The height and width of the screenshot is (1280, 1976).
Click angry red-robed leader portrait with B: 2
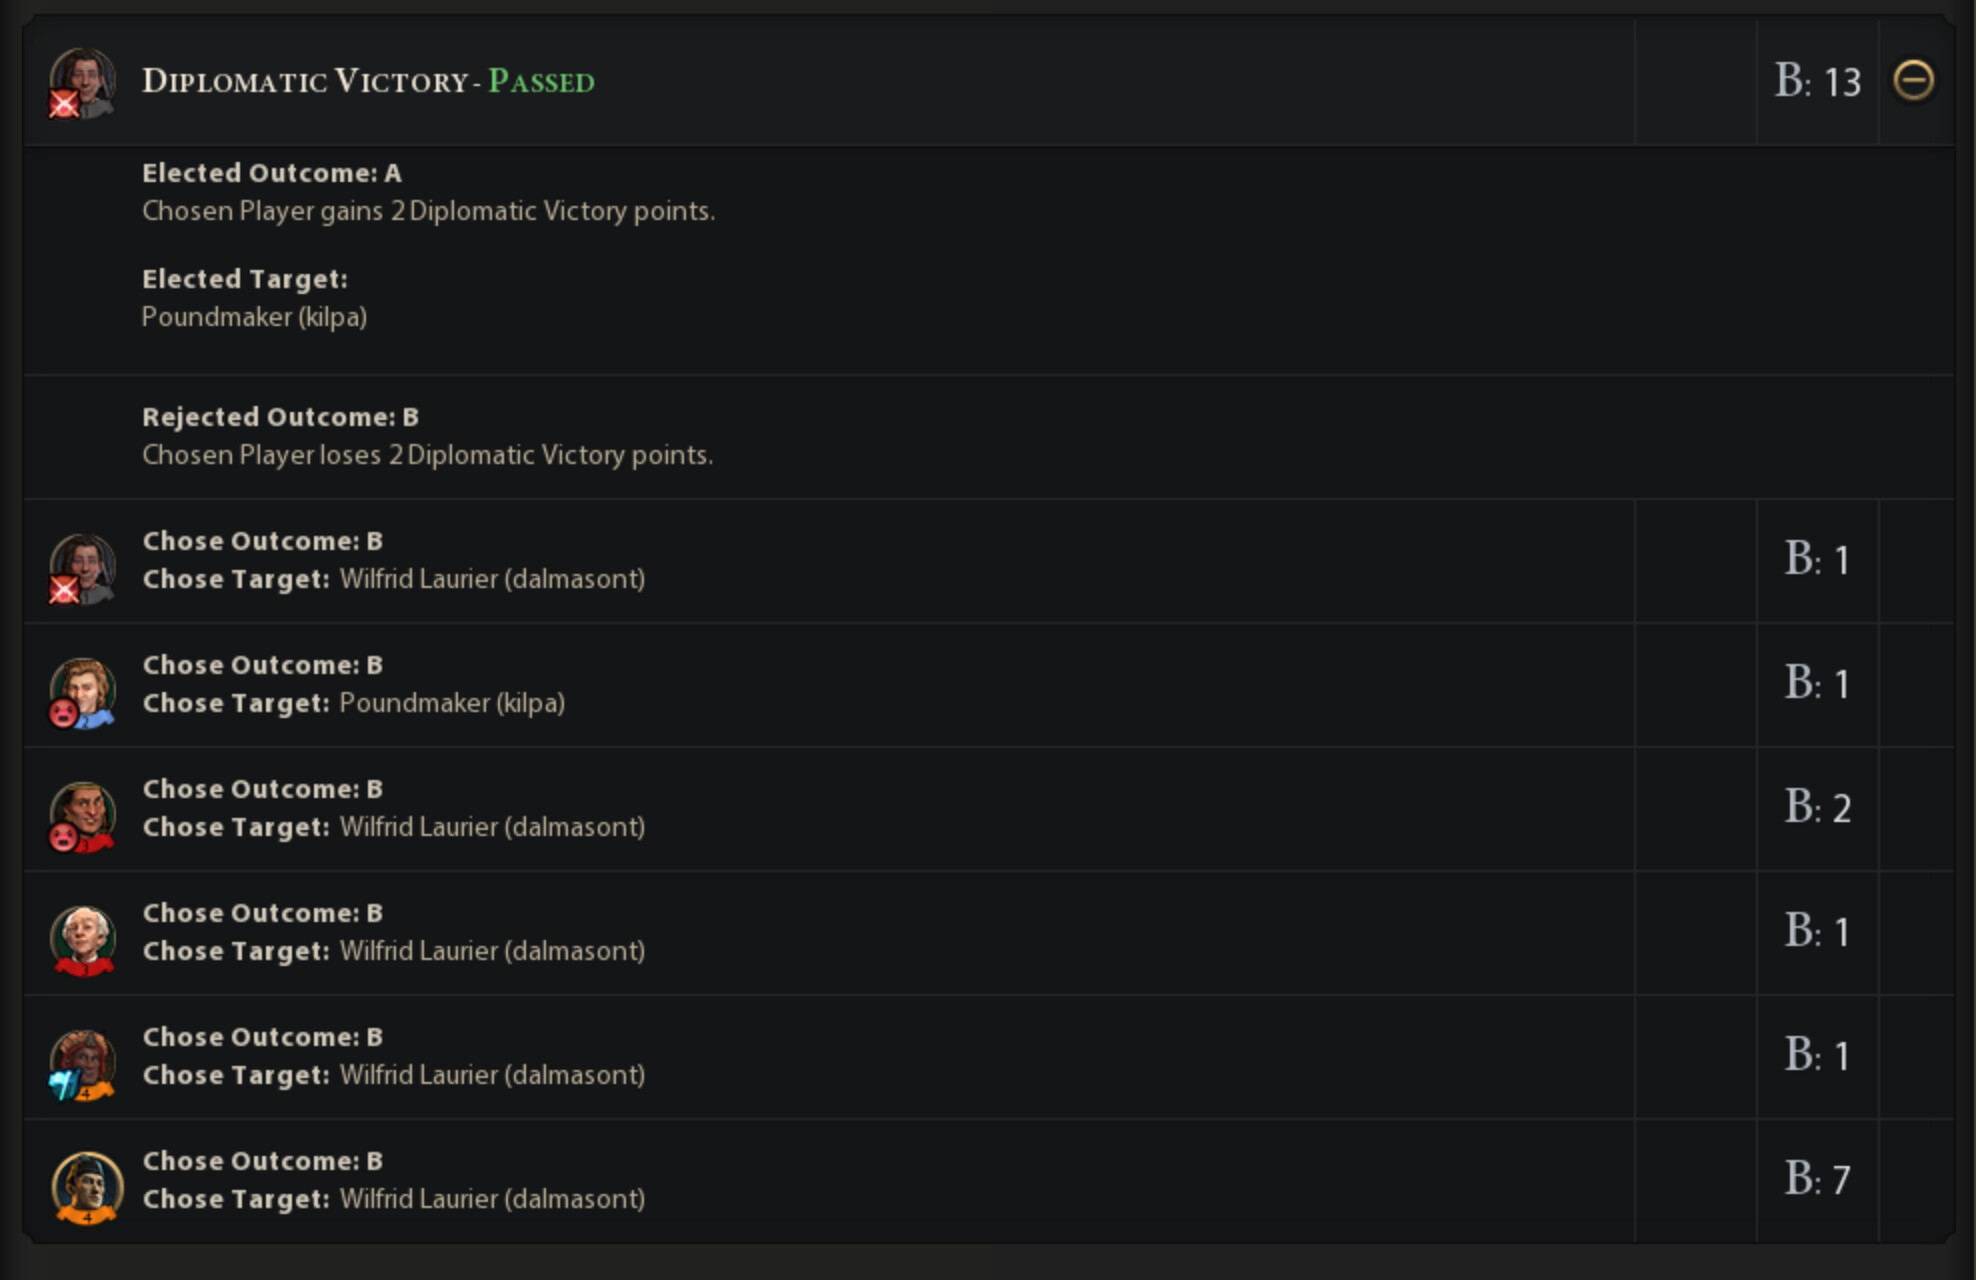click(x=83, y=816)
